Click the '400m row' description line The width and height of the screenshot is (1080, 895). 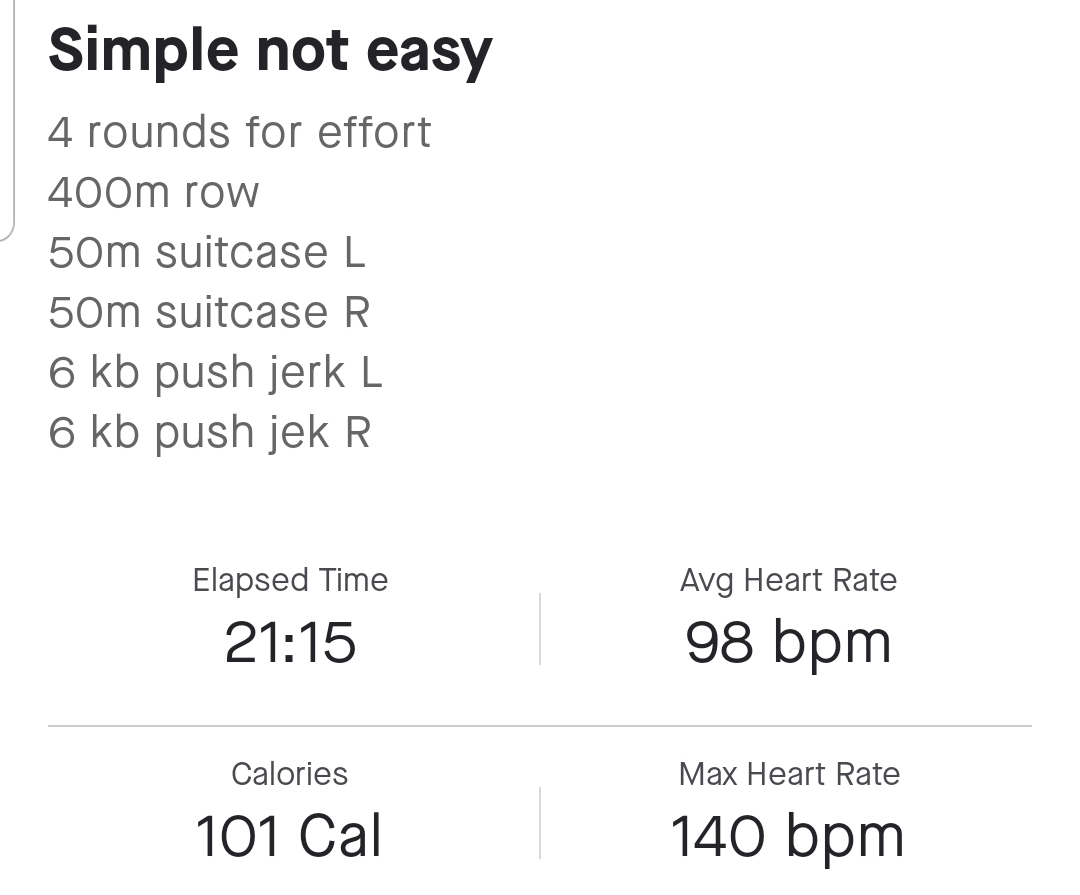(154, 192)
